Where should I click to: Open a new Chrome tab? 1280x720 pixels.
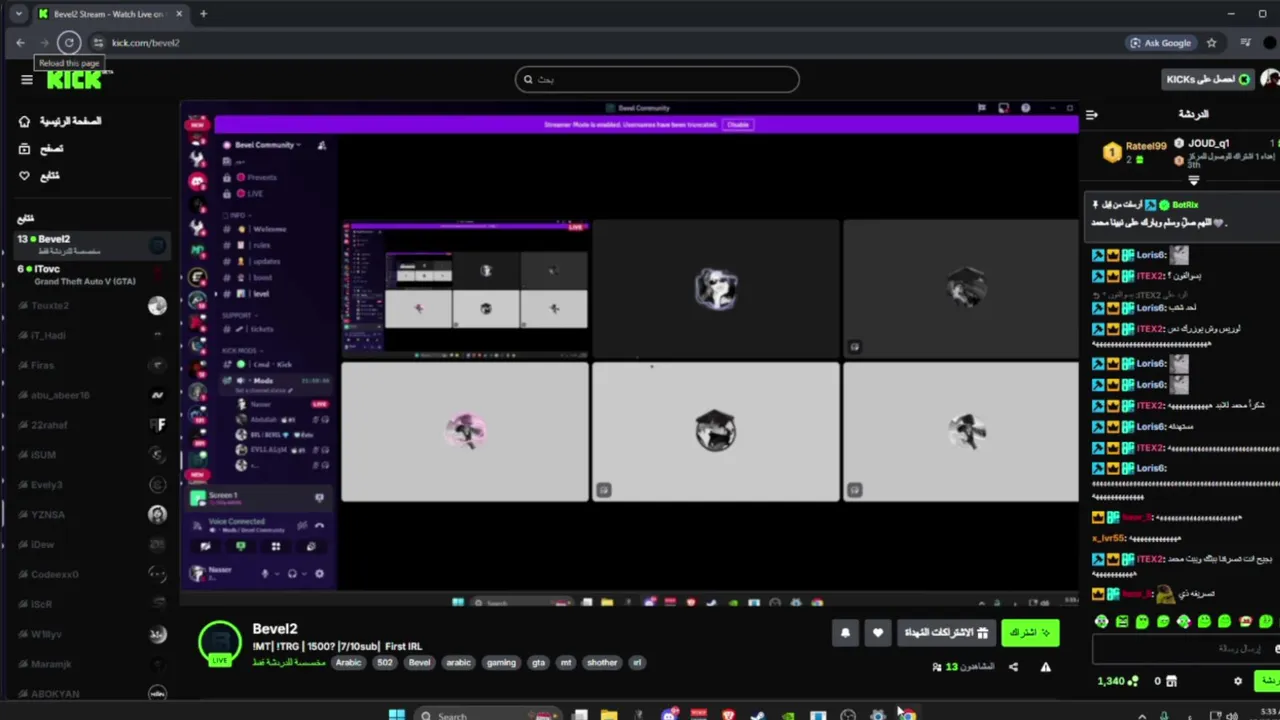tap(203, 14)
